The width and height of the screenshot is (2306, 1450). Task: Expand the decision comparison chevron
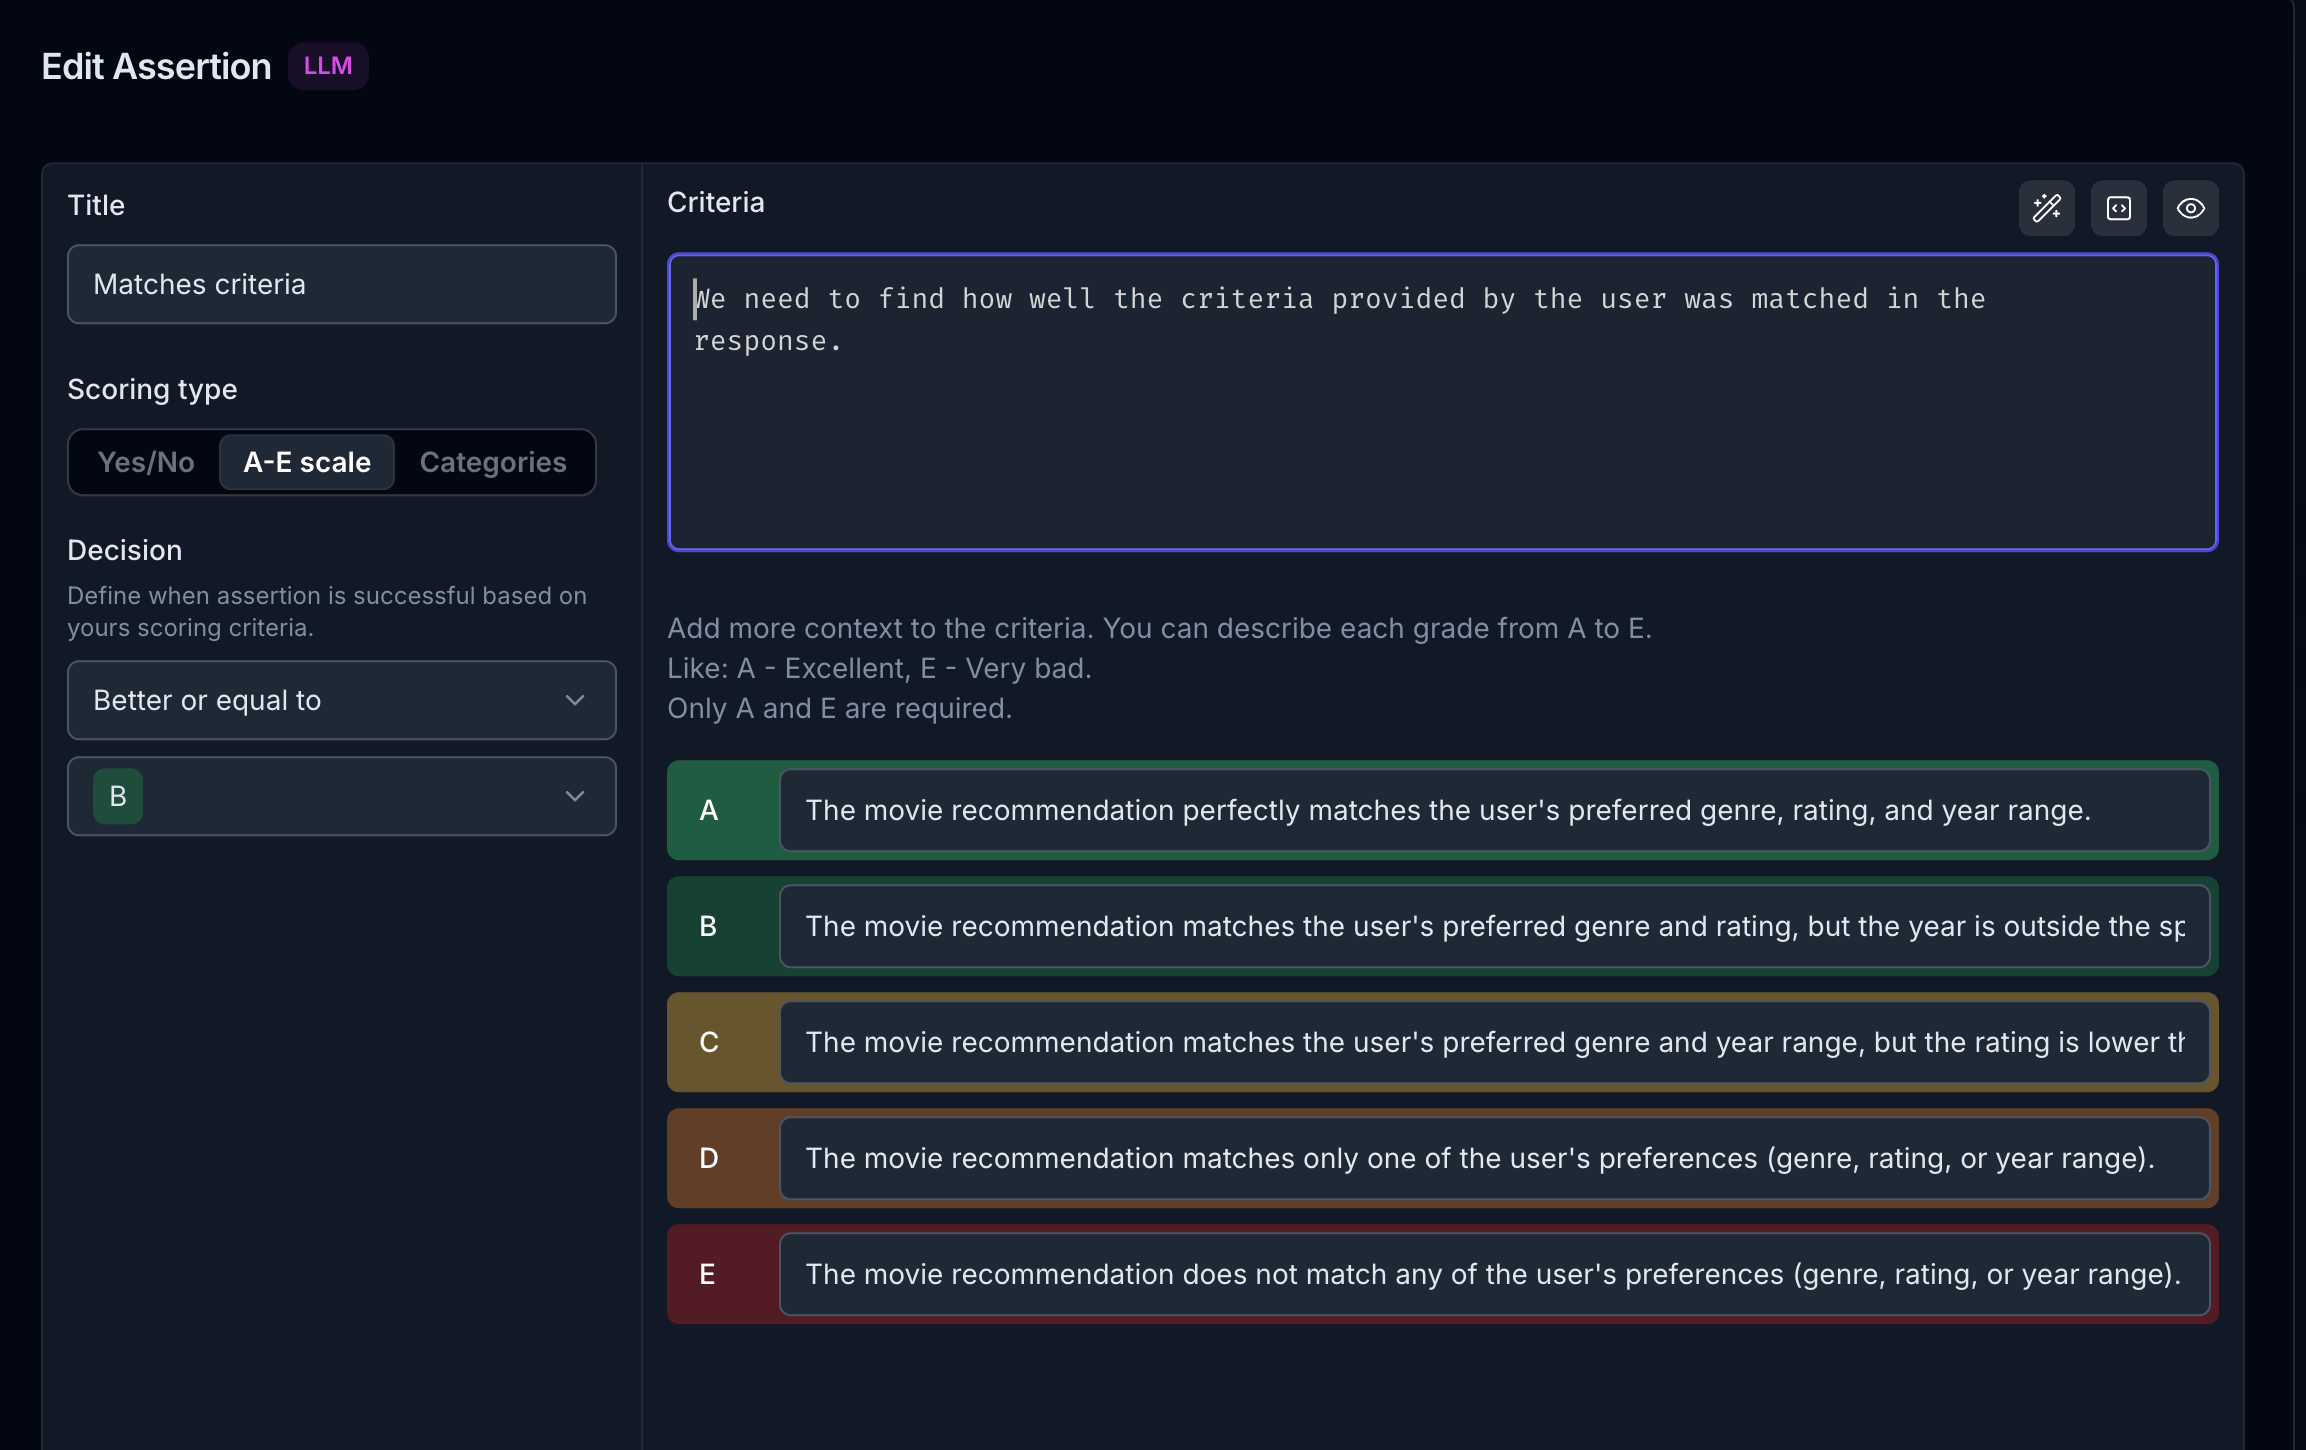(x=575, y=700)
